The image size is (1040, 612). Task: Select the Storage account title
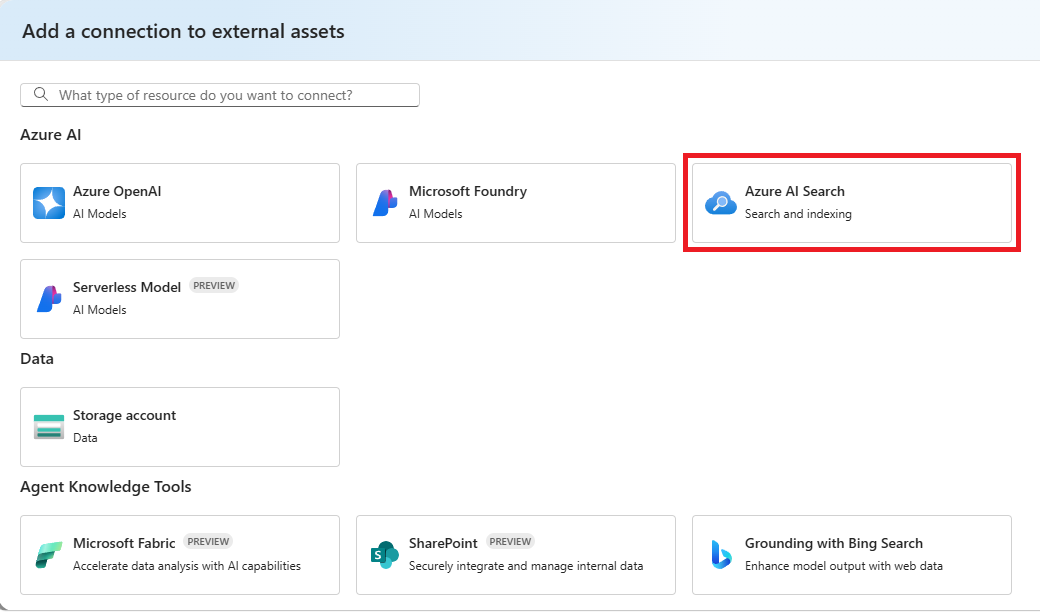(125, 415)
